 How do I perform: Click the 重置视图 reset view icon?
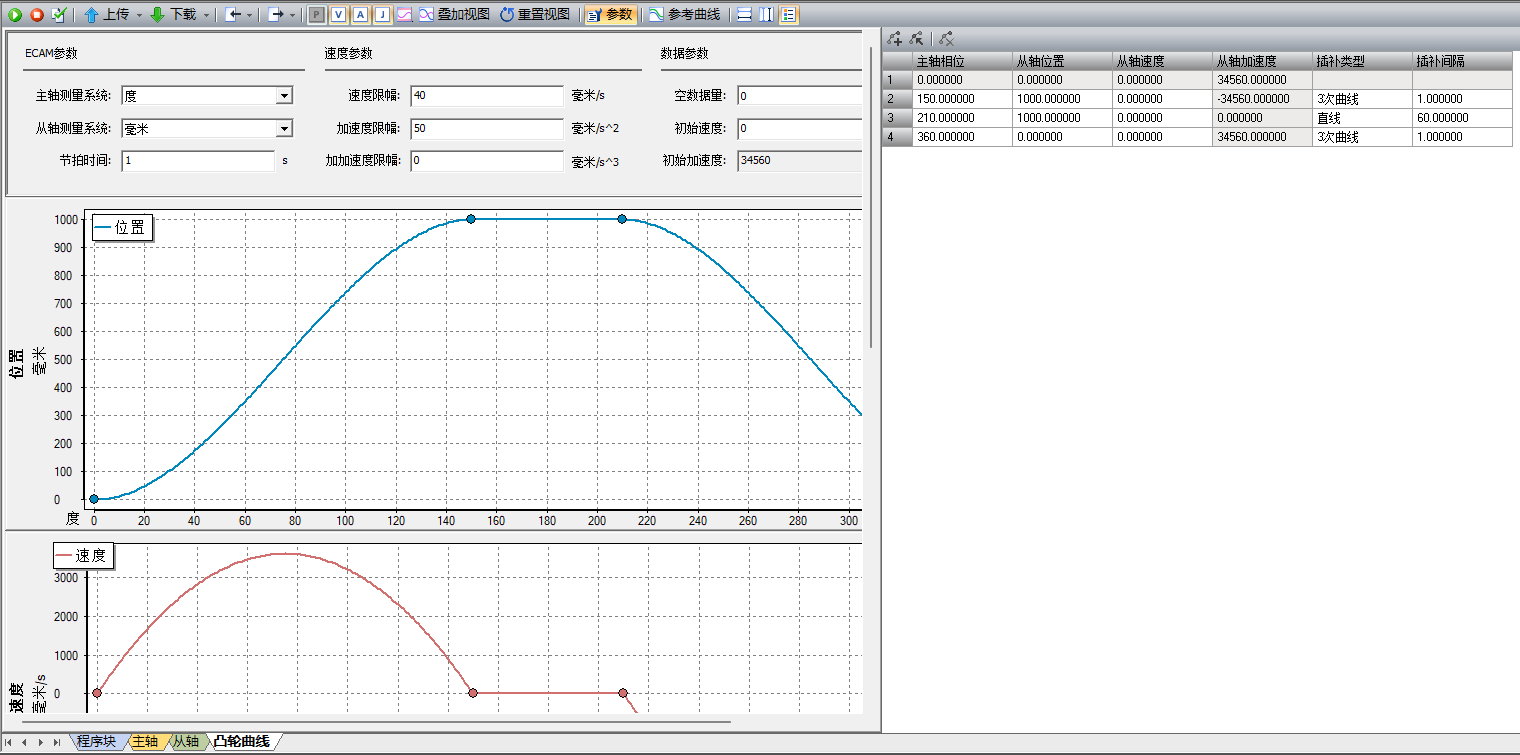click(507, 15)
